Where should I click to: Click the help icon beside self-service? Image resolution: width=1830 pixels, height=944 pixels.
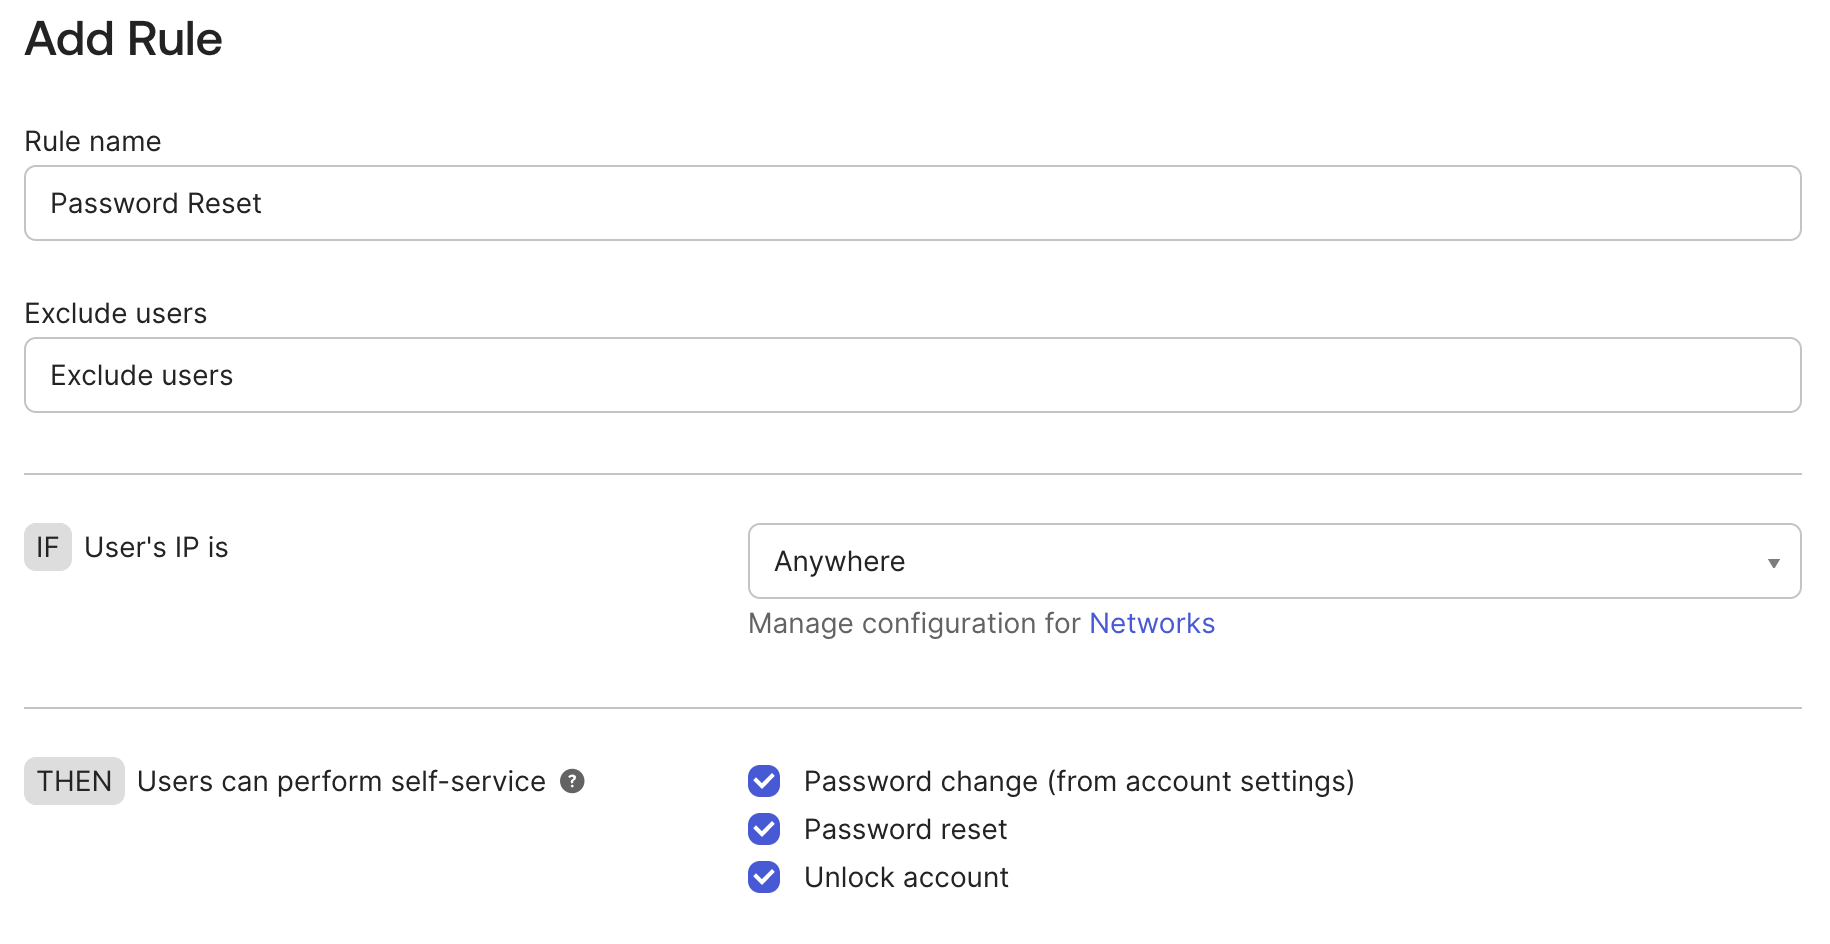click(572, 781)
